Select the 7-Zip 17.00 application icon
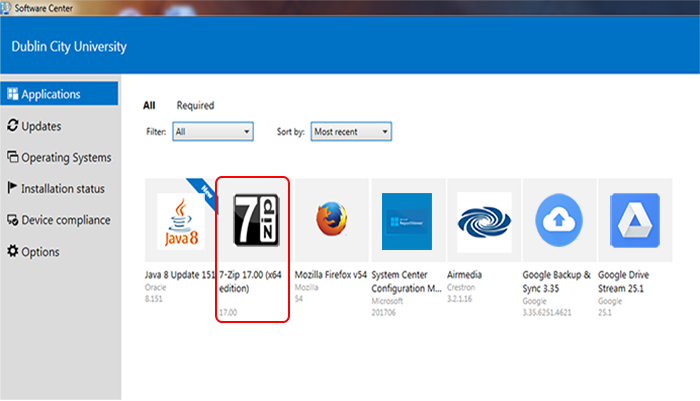 pos(256,220)
